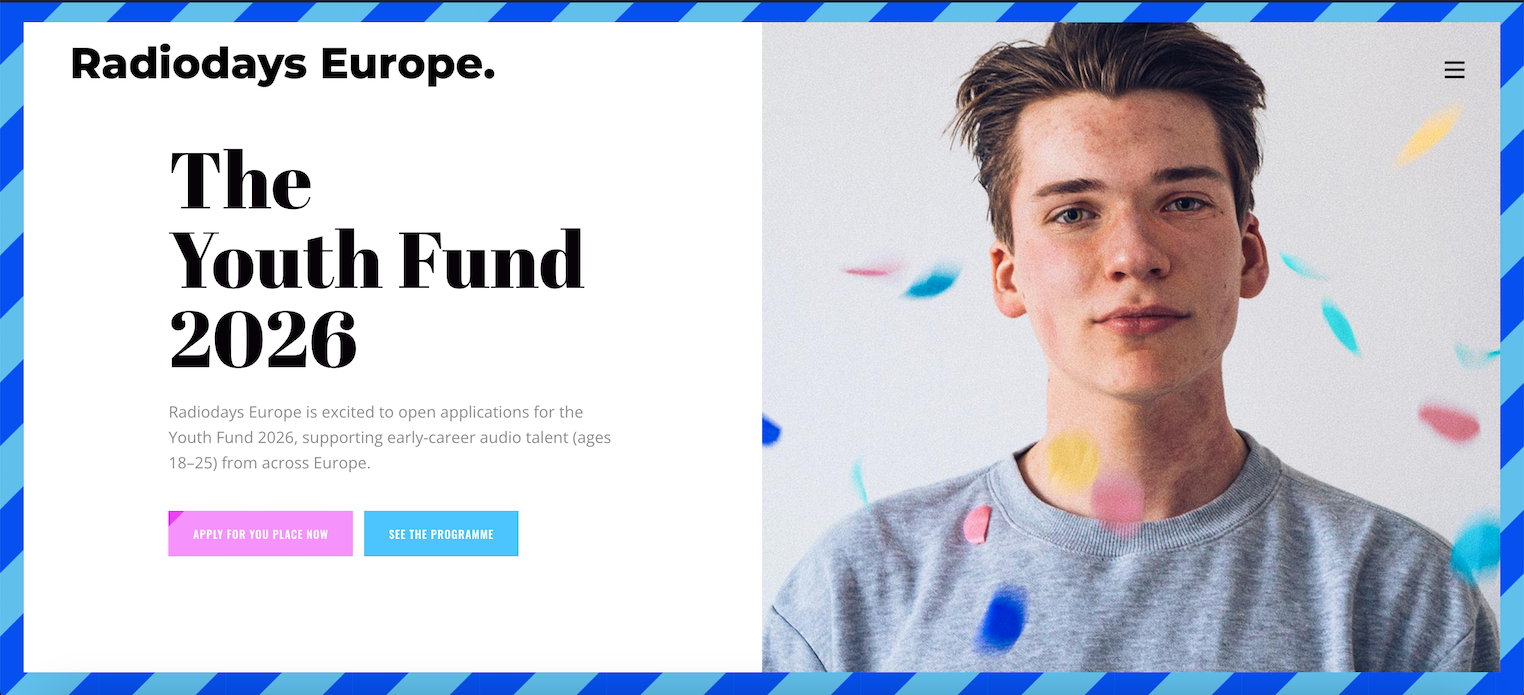The height and width of the screenshot is (695, 1524).
Task: Click the pink confetti at right of photo
Action: click(1449, 423)
